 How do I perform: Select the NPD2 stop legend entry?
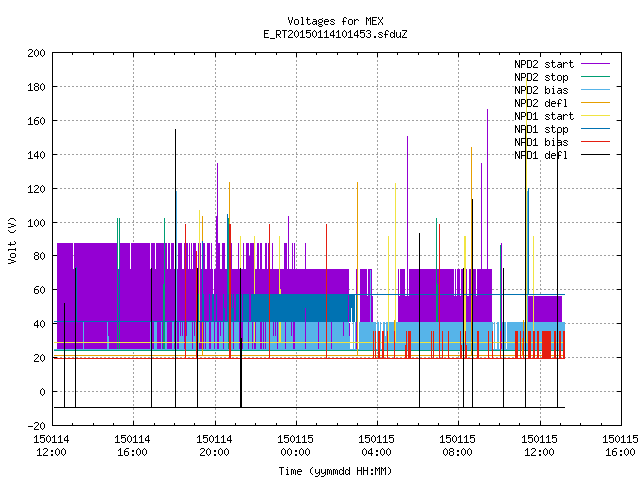tap(541, 77)
